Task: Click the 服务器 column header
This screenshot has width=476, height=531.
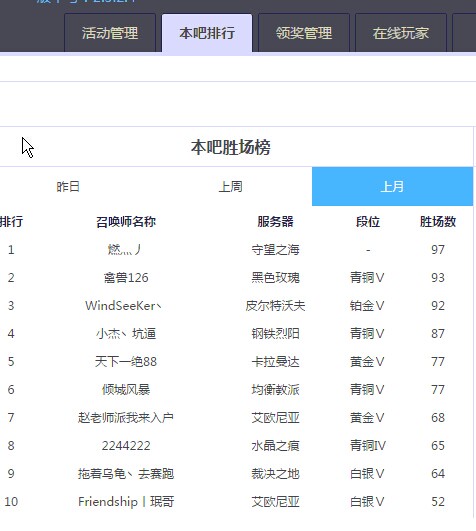Action: pos(275,222)
